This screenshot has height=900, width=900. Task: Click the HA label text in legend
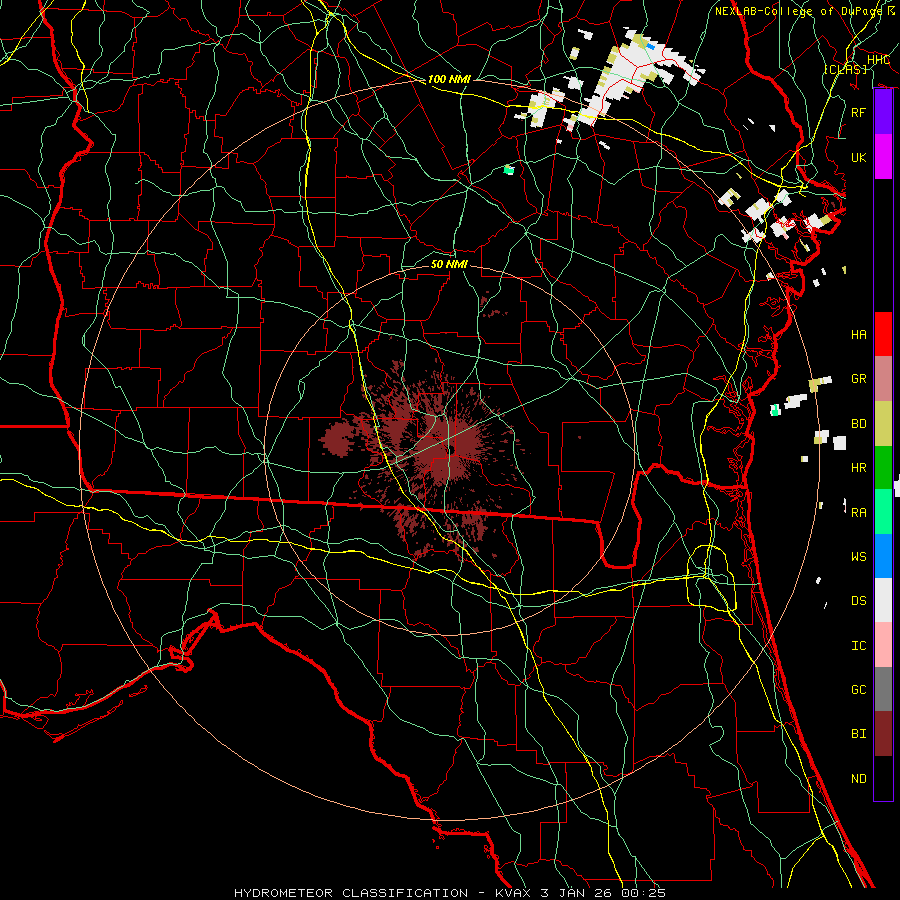tap(859, 334)
